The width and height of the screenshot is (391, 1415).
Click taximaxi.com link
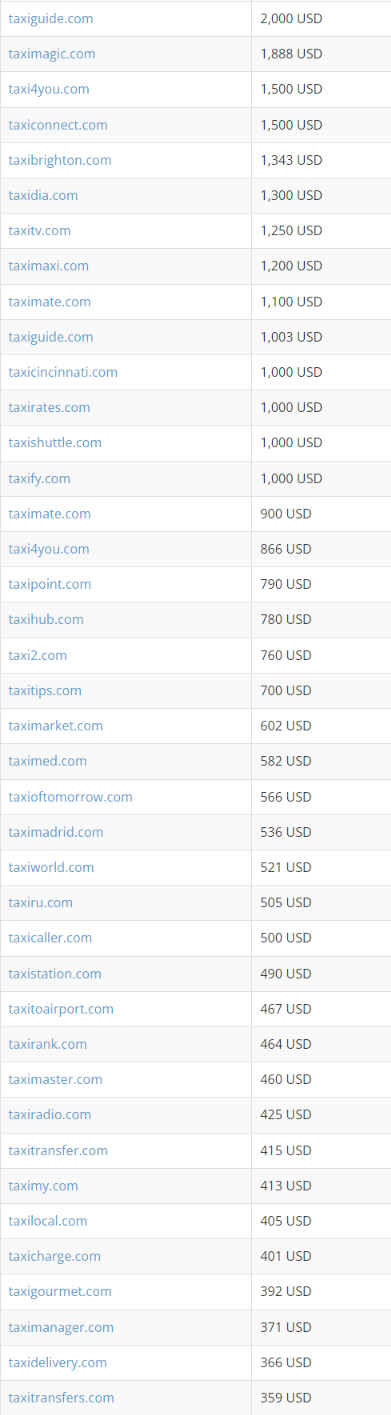(49, 266)
